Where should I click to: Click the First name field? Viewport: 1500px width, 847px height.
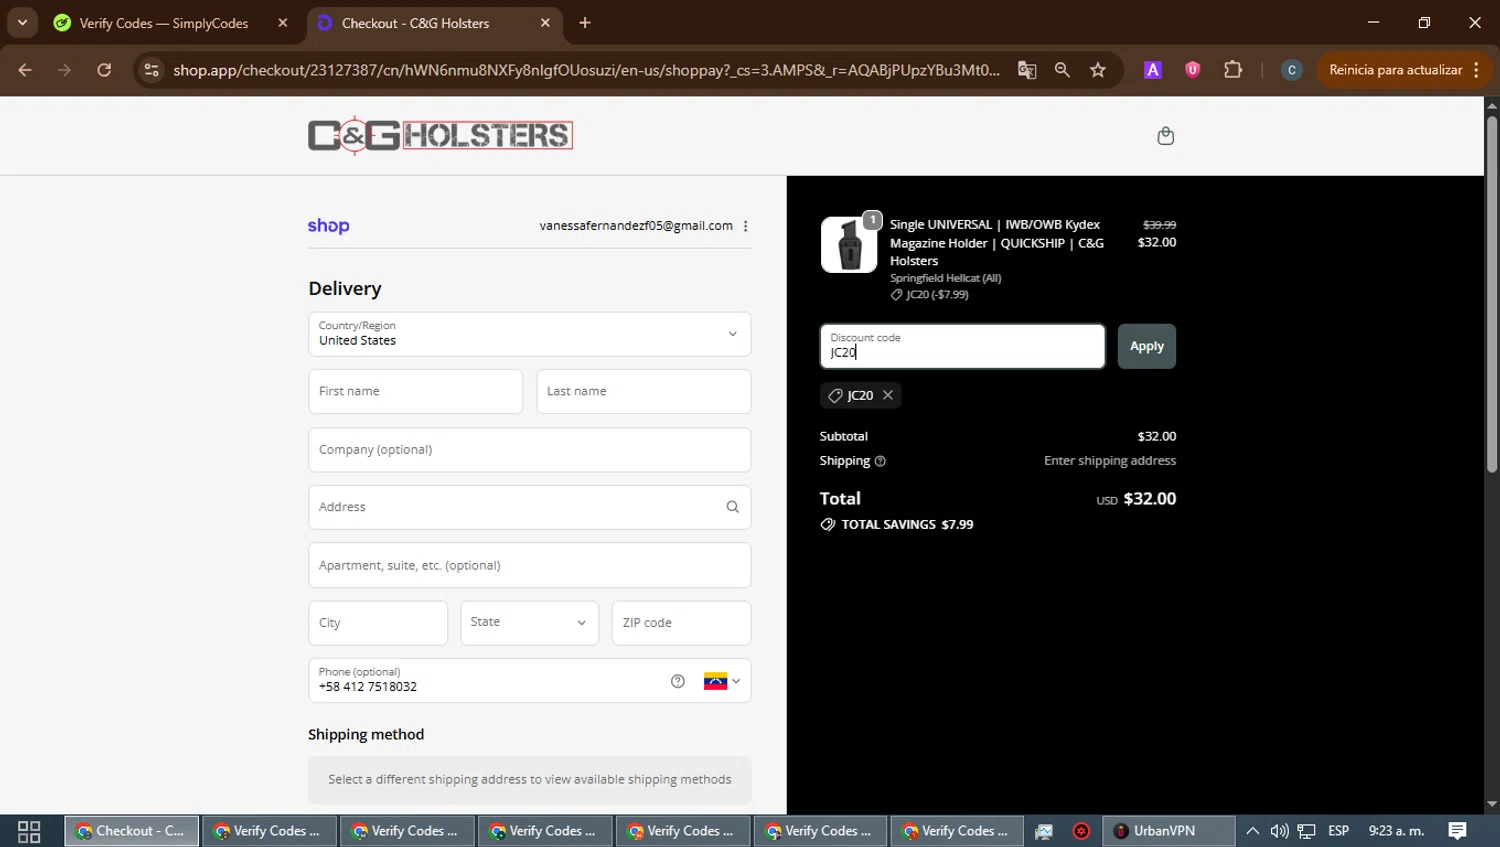[x=415, y=391]
